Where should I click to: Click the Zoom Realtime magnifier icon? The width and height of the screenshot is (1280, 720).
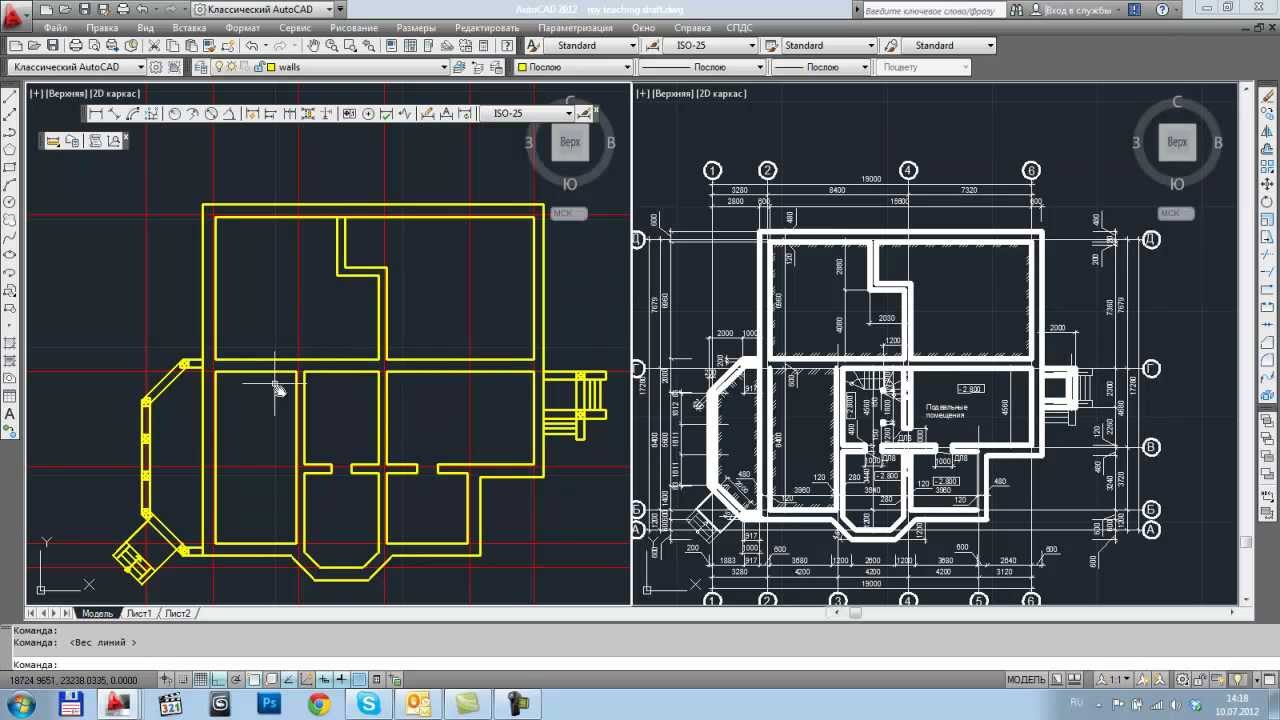click(x=331, y=45)
